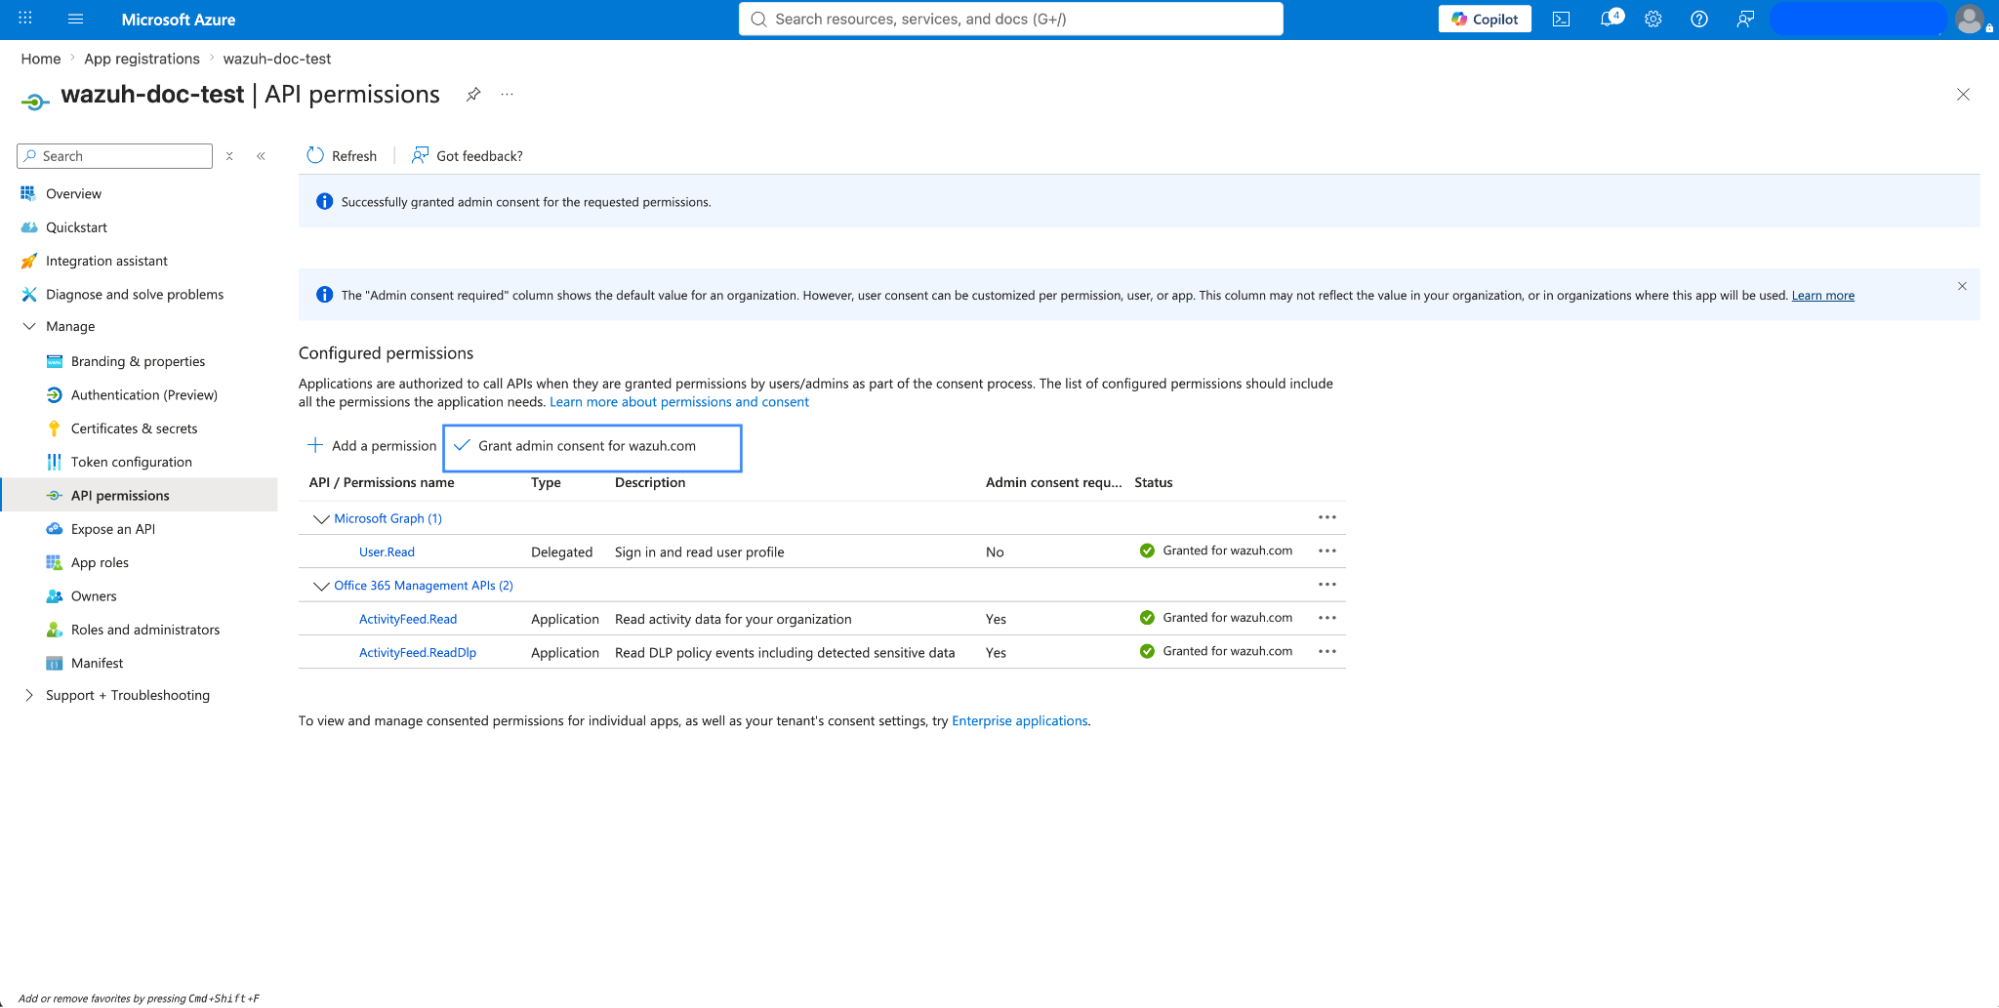This screenshot has width=1999, height=1008.
Task: Collapse the Manage section in sidebar
Action: (29, 326)
